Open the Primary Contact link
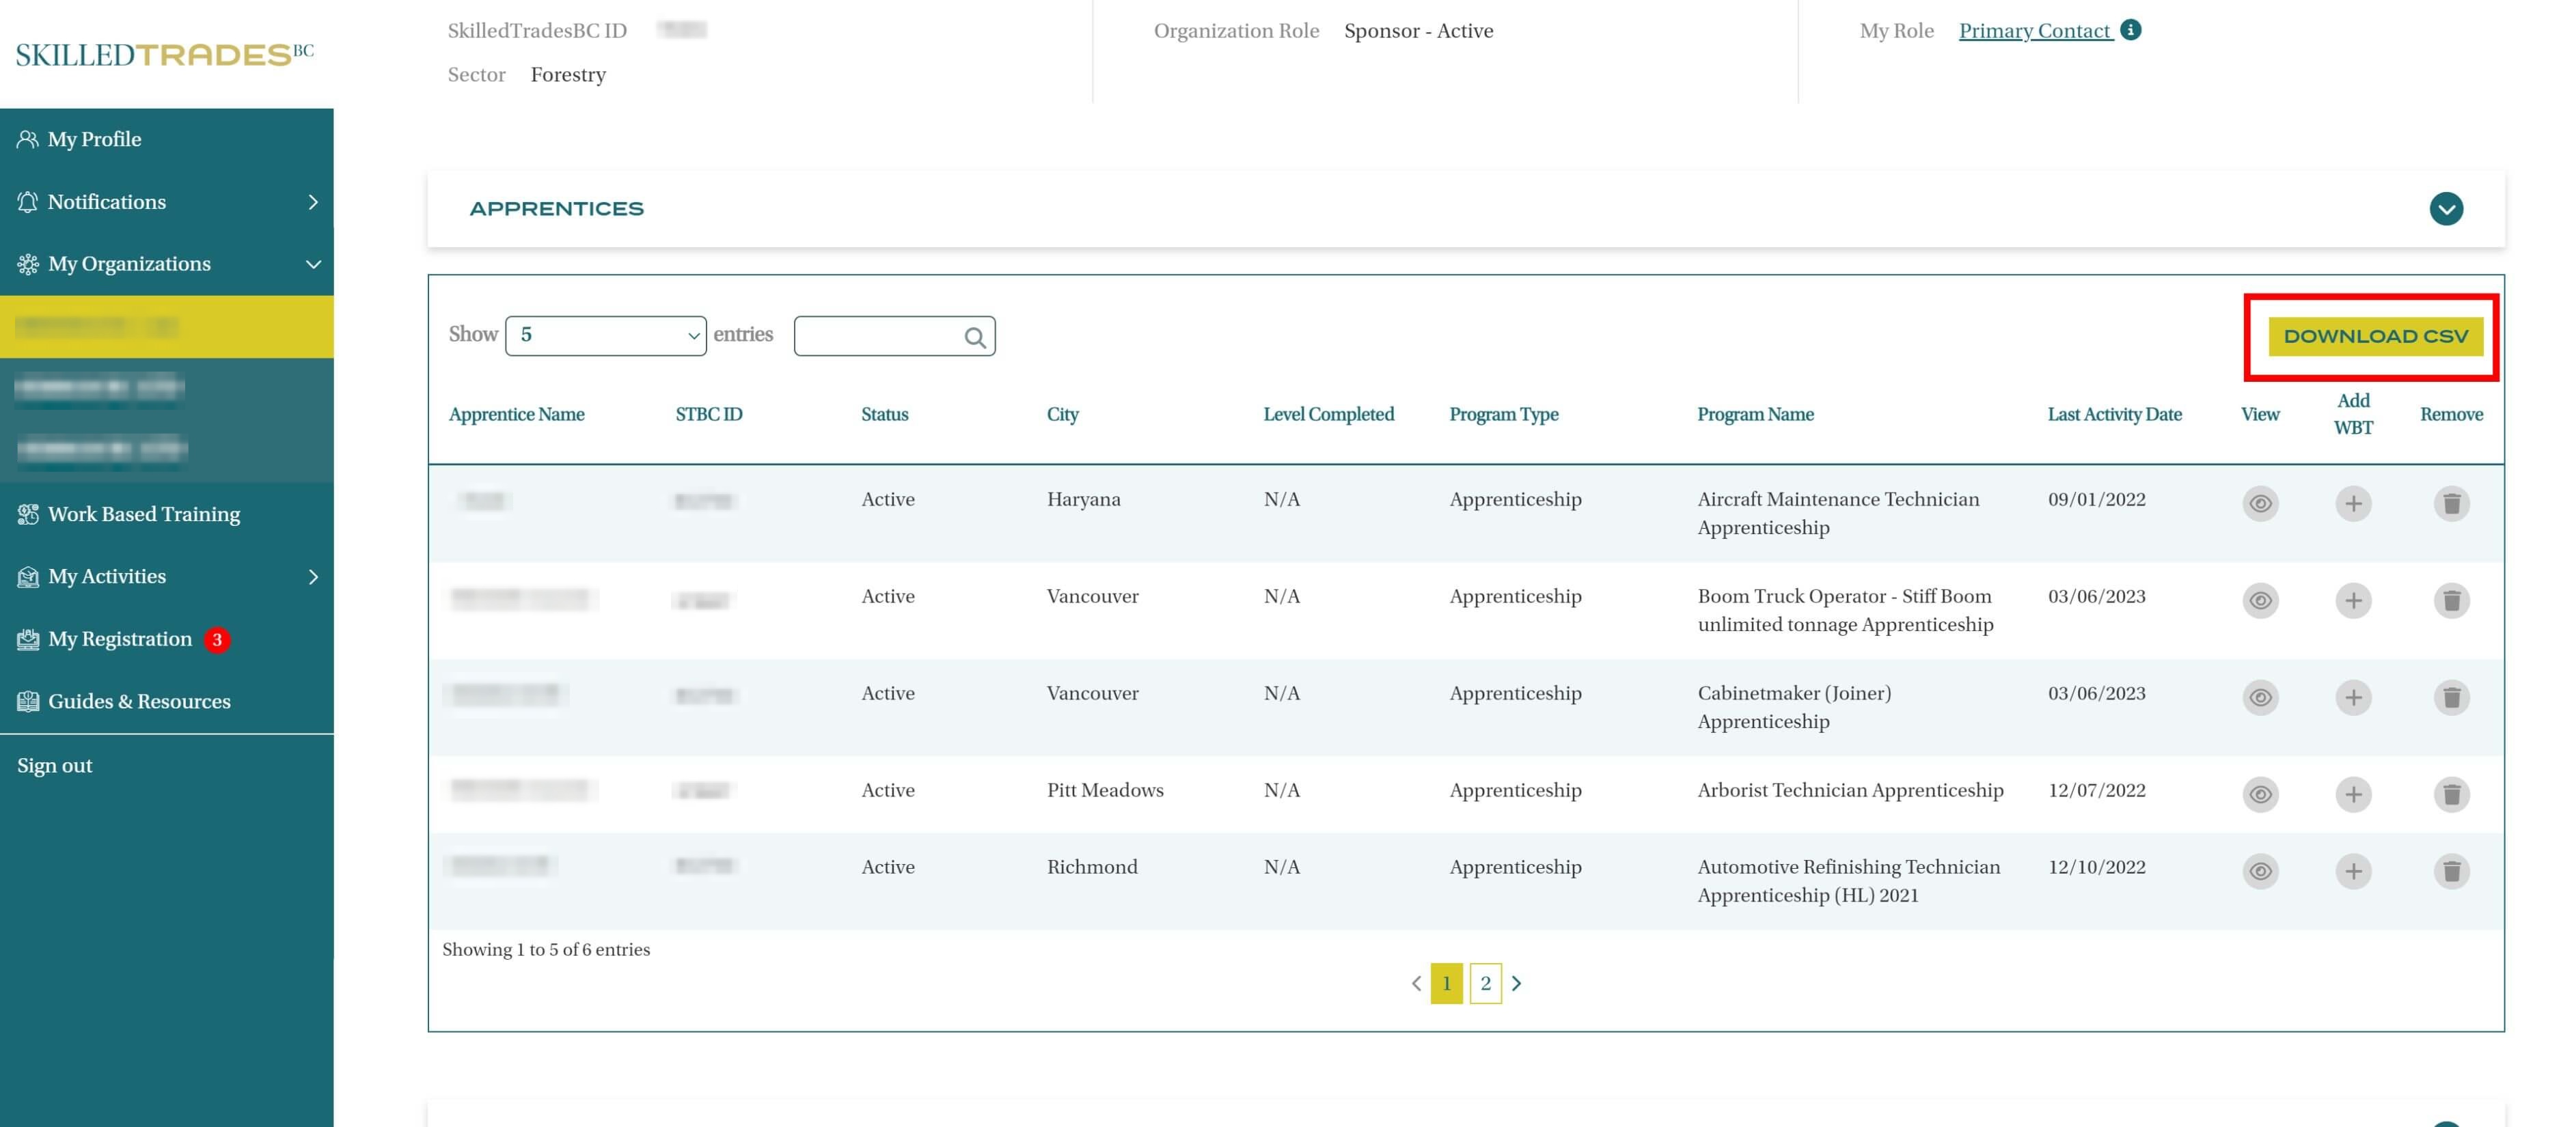Screen dimensions: 2576x1127 (x=2033, y=30)
